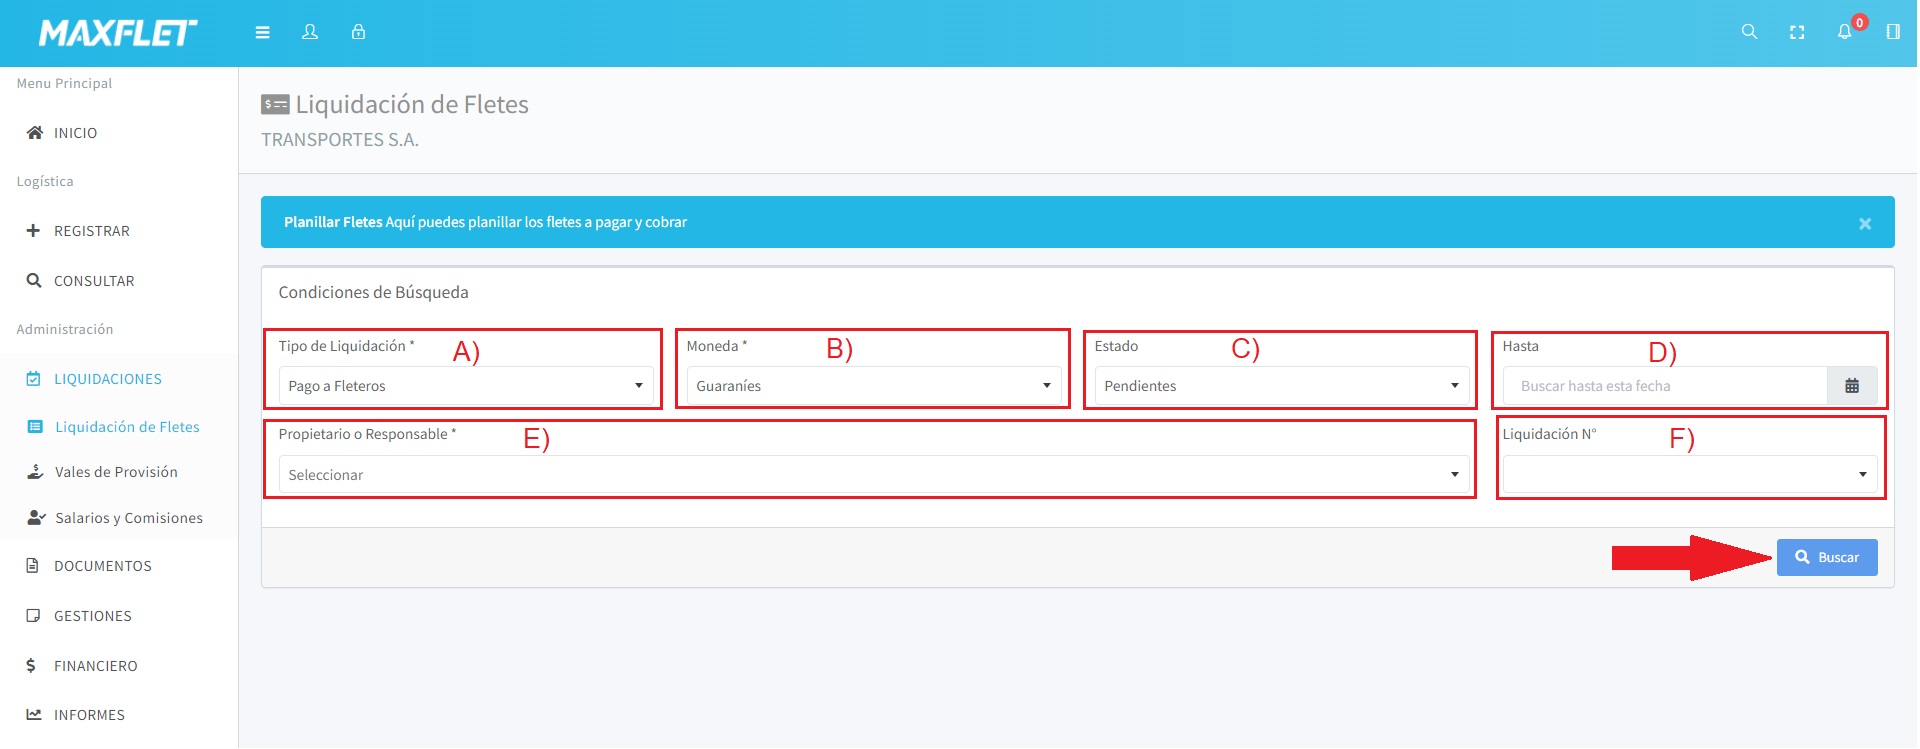This screenshot has width=1920, height=749.
Task: Expand the Liquidación N° dropdown
Action: point(1689,475)
